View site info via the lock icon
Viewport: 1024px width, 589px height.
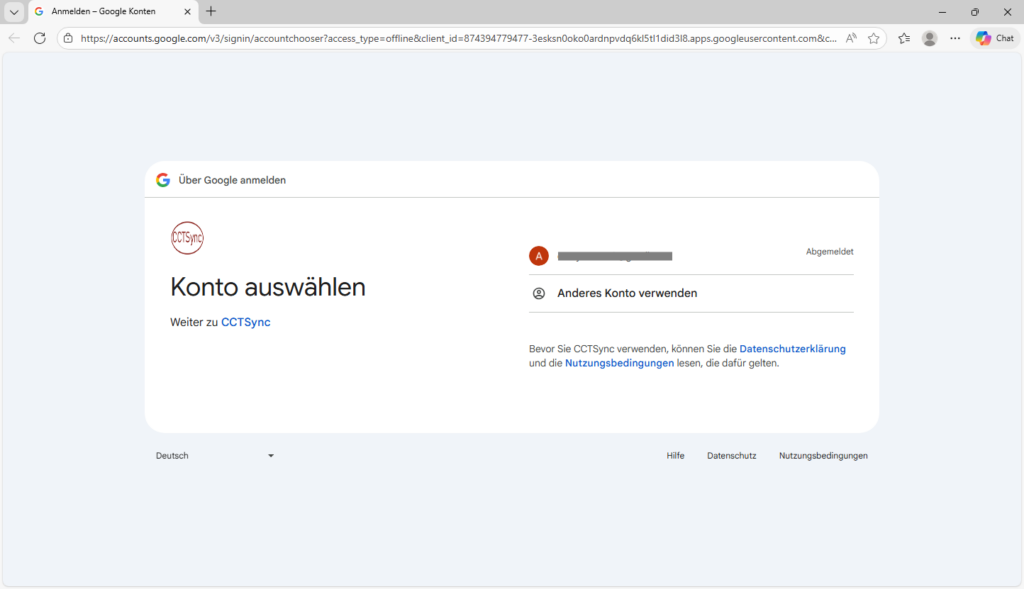(x=66, y=38)
